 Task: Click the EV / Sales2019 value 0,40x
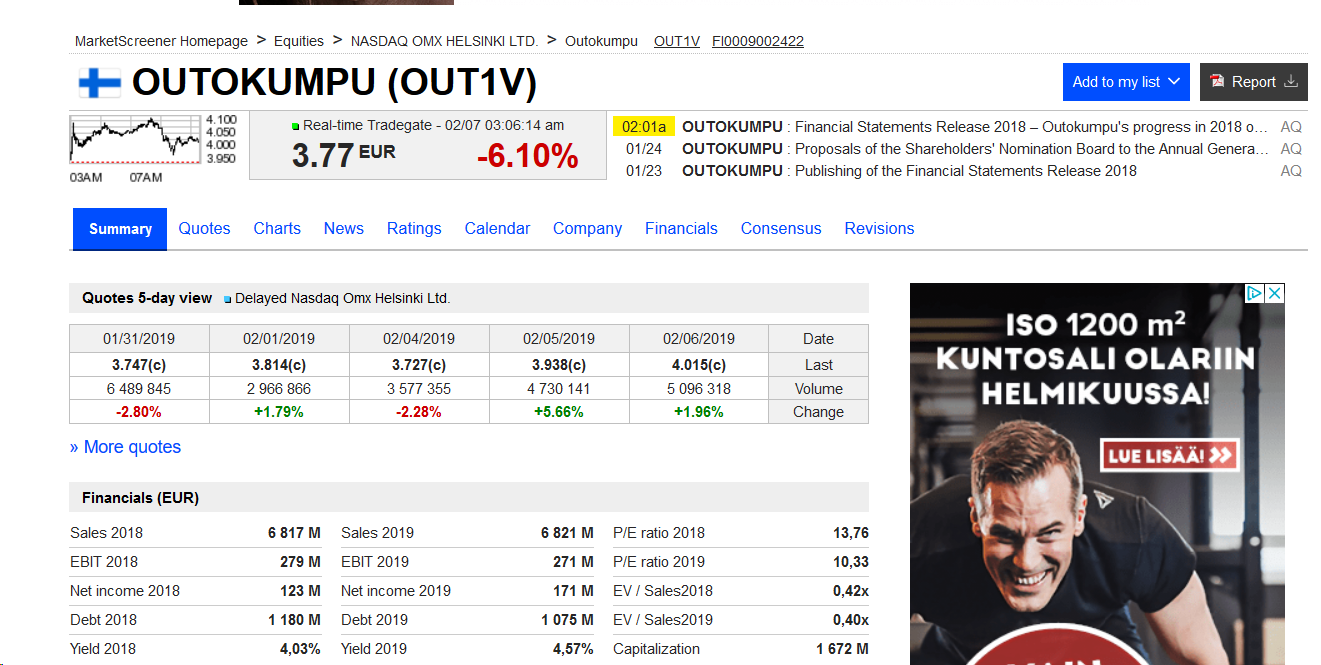click(x=851, y=620)
